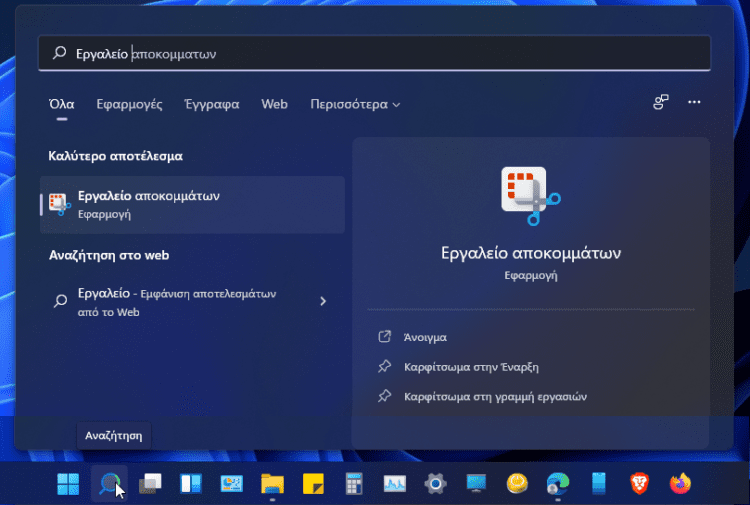Click the Search taskbar icon

(x=110, y=484)
